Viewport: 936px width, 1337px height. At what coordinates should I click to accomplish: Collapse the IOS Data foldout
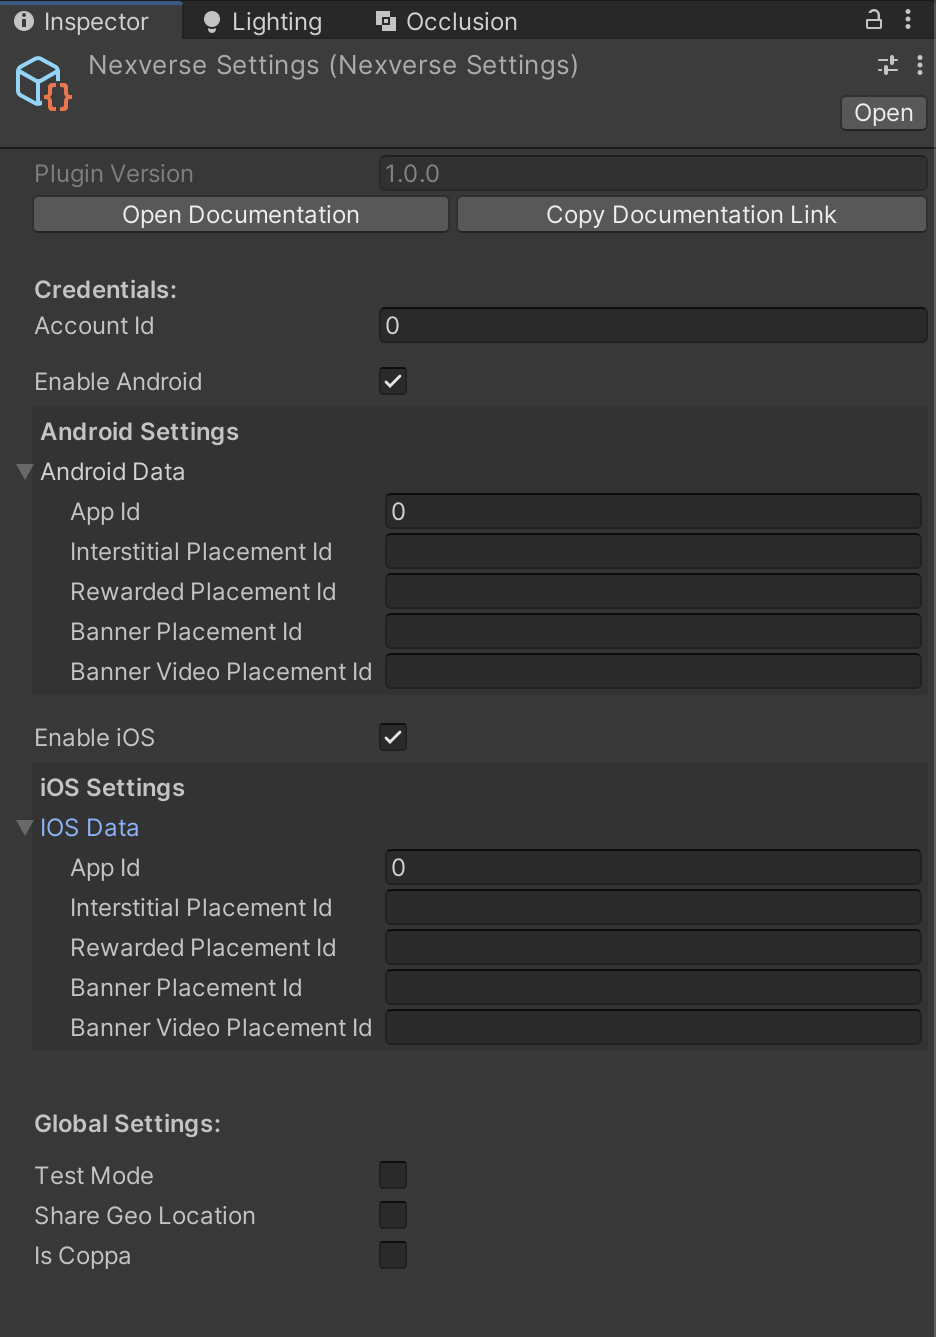tap(24, 827)
